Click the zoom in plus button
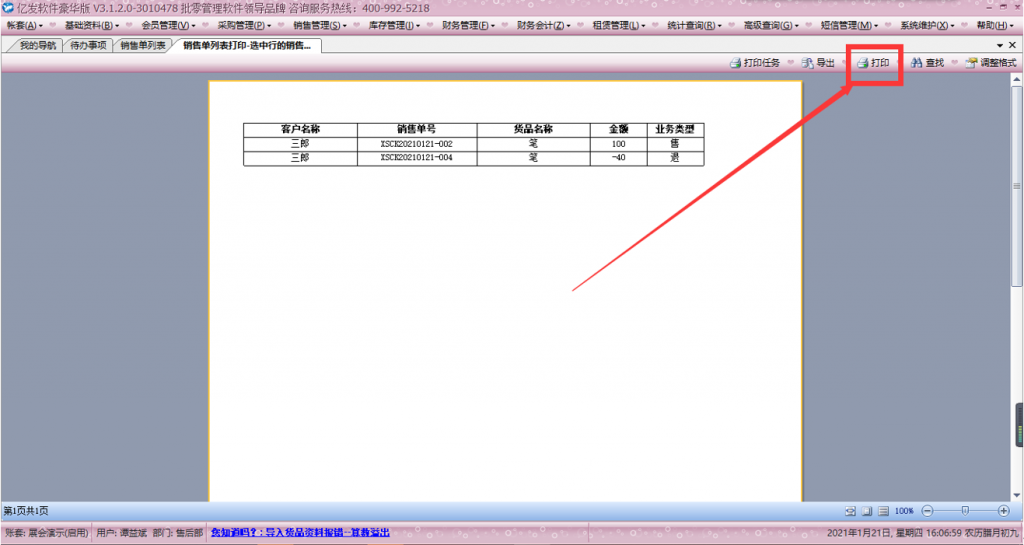The height and width of the screenshot is (545, 1024). click(x=1004, y=511)
